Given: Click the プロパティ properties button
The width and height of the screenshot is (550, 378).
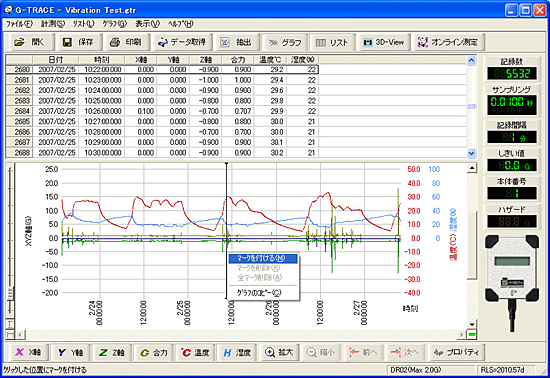Looking at the screenshot, I should (457, 352).
